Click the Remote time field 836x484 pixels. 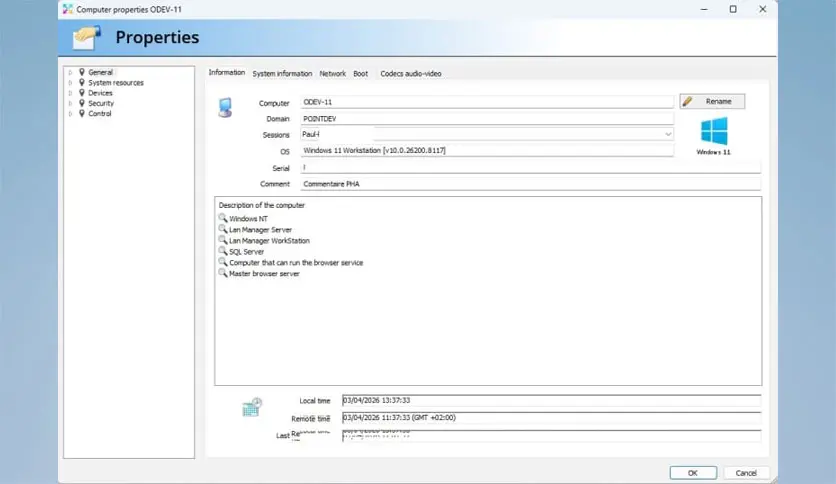click(551, 418)
